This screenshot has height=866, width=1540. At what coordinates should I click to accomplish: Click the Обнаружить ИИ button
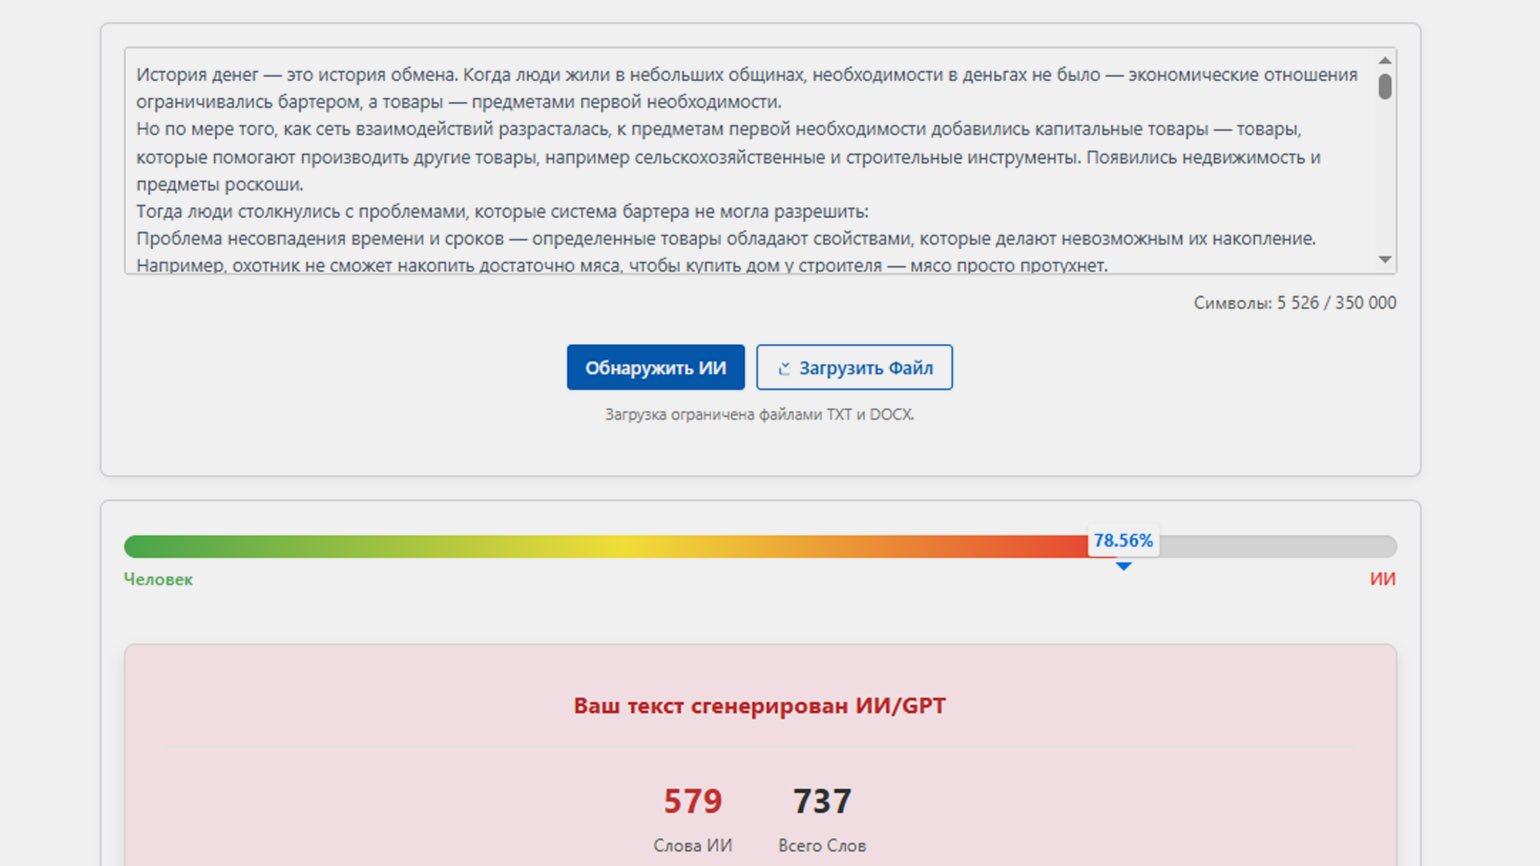click(655, 367)
